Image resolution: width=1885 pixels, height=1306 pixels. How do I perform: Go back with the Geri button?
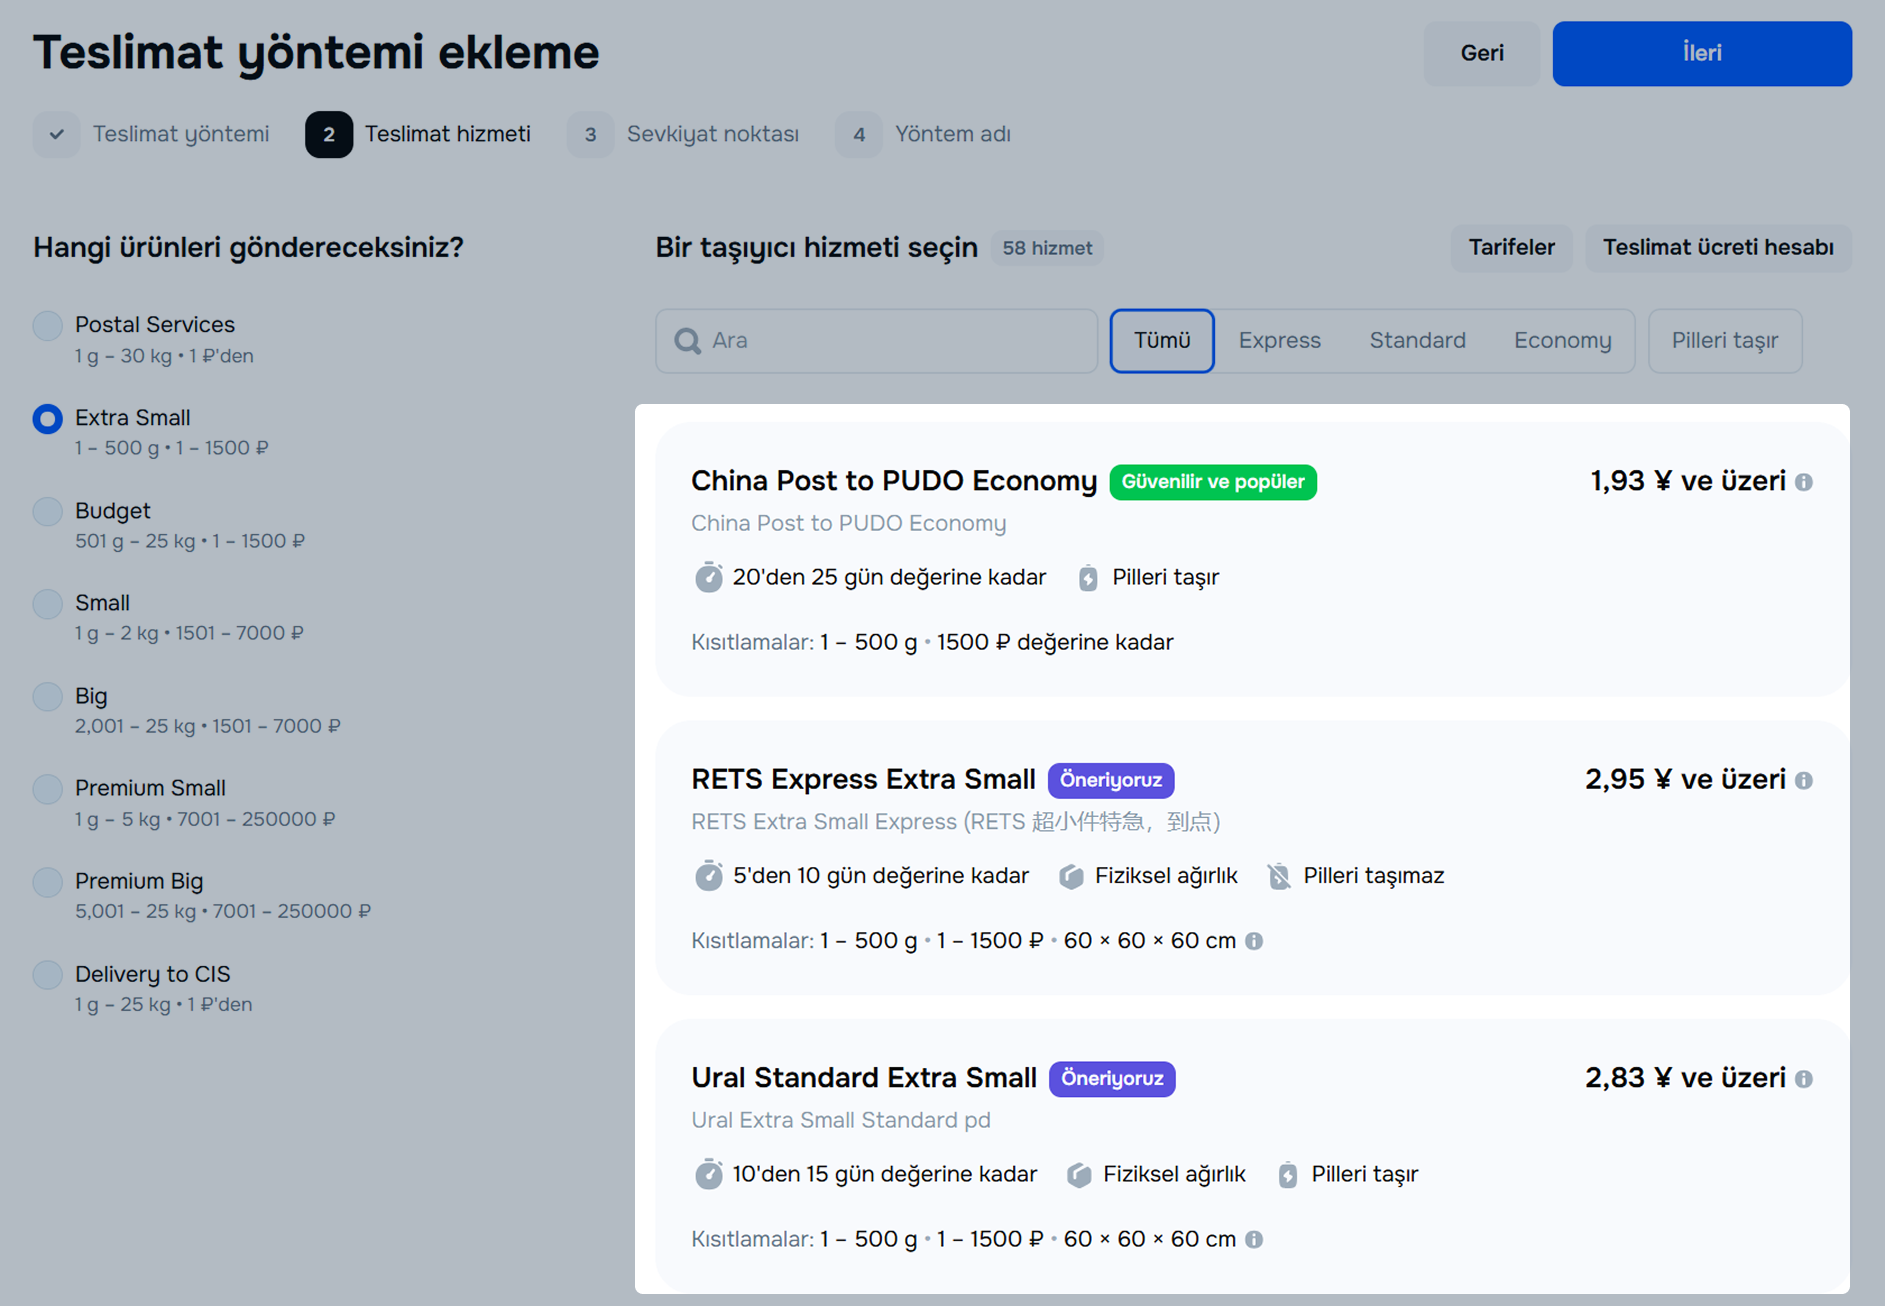pos(1481,53)
